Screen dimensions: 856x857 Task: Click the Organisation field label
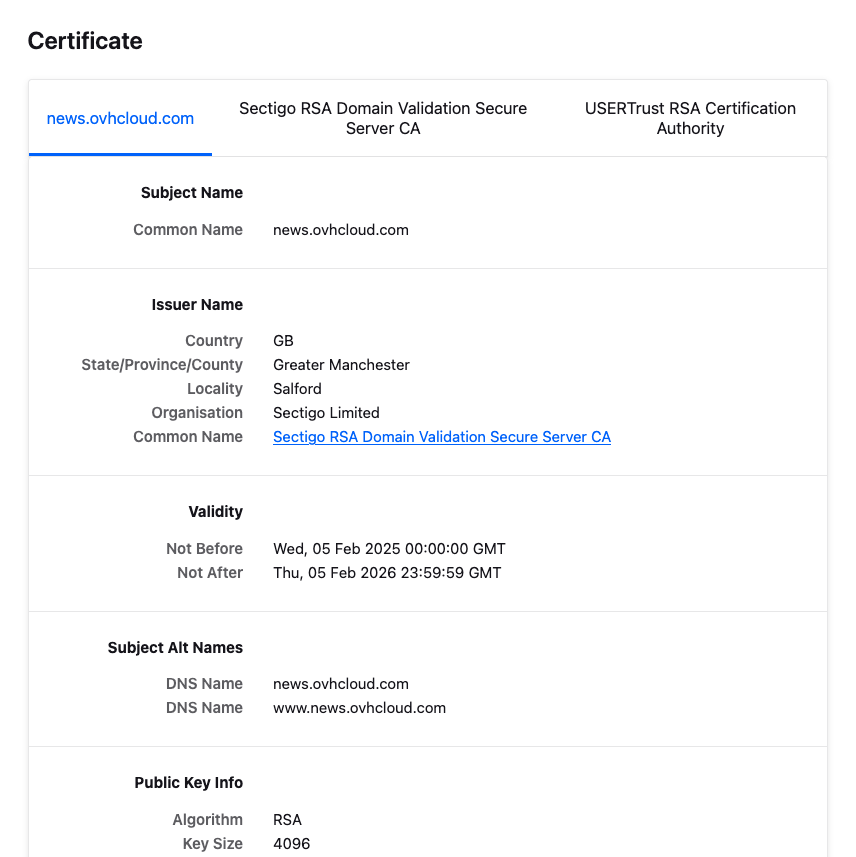(197, 413)
